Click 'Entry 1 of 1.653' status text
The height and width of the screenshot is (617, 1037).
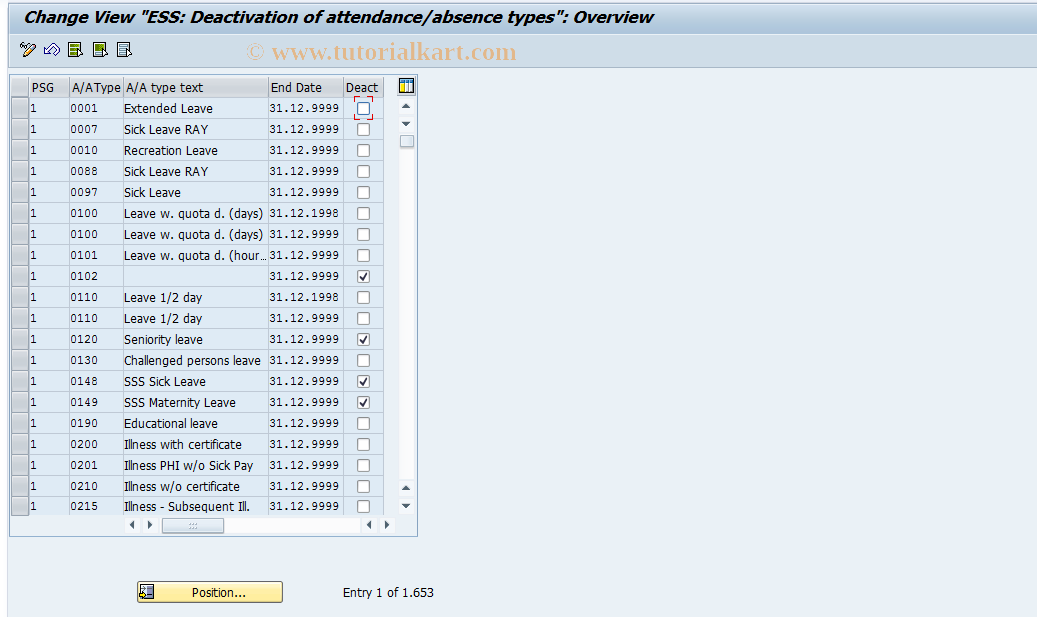[x=388, y=593]
